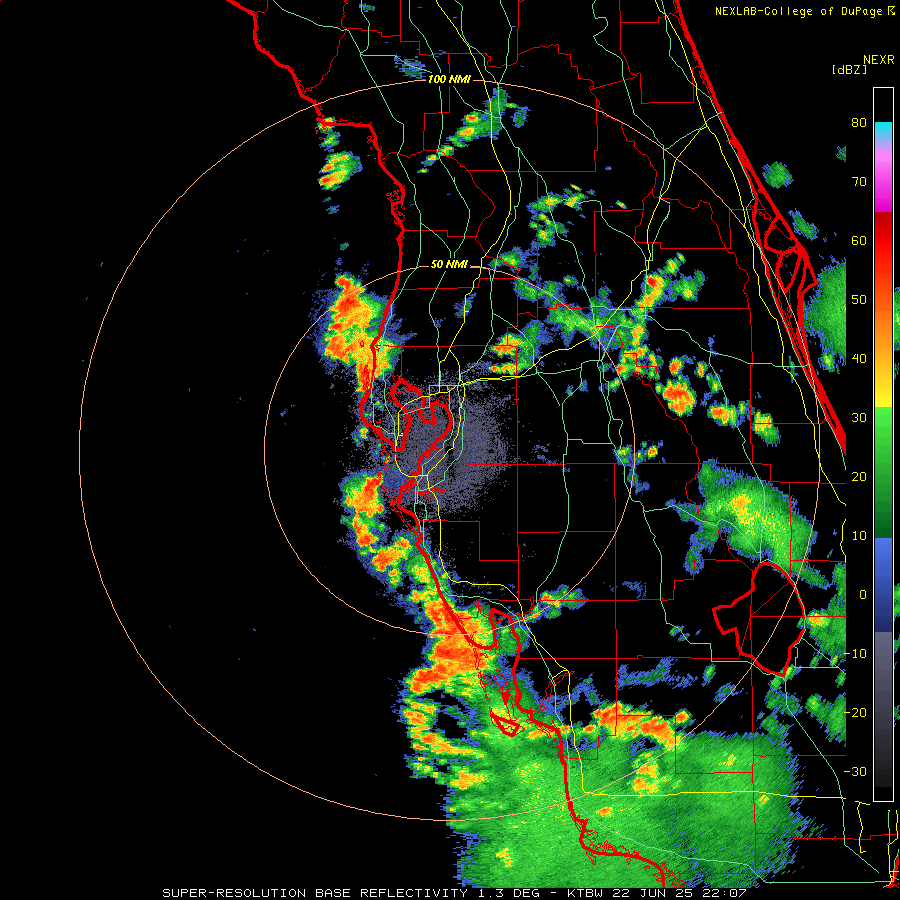900x900 pixels.
Task: Click the [dBZ] units label
Action: coord(849,69)
